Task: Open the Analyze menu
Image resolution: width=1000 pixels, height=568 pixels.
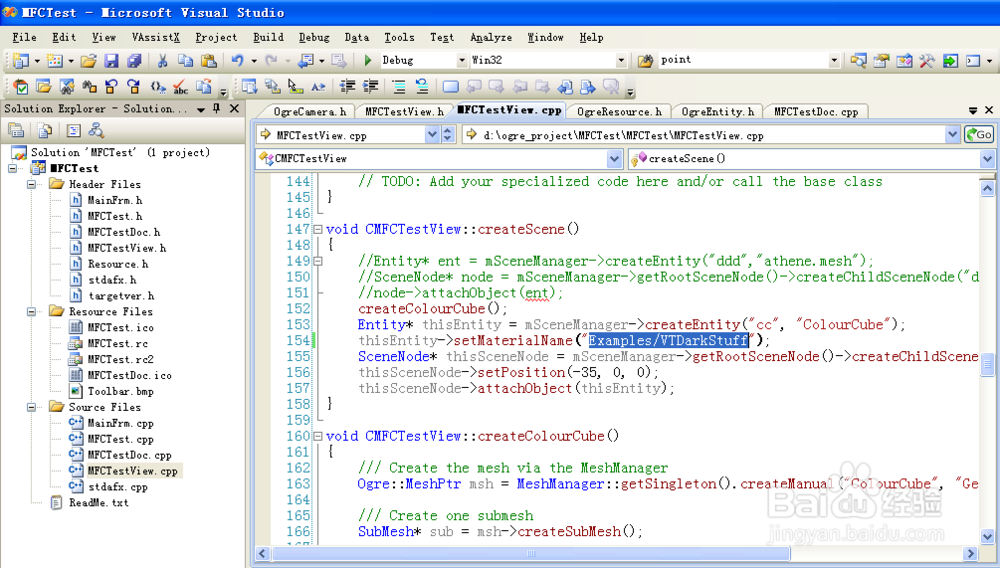Action: (x=491, y=38)
